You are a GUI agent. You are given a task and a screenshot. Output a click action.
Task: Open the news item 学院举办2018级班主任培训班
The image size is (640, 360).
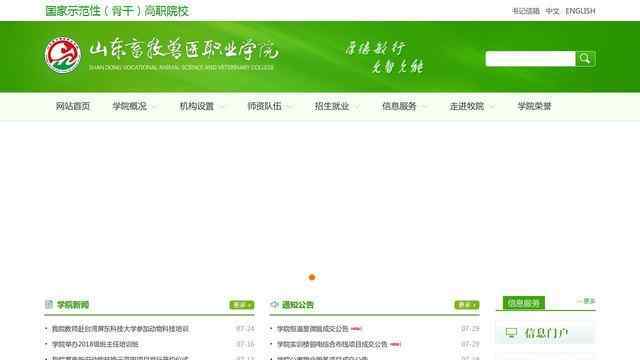(x=95, y=344)
